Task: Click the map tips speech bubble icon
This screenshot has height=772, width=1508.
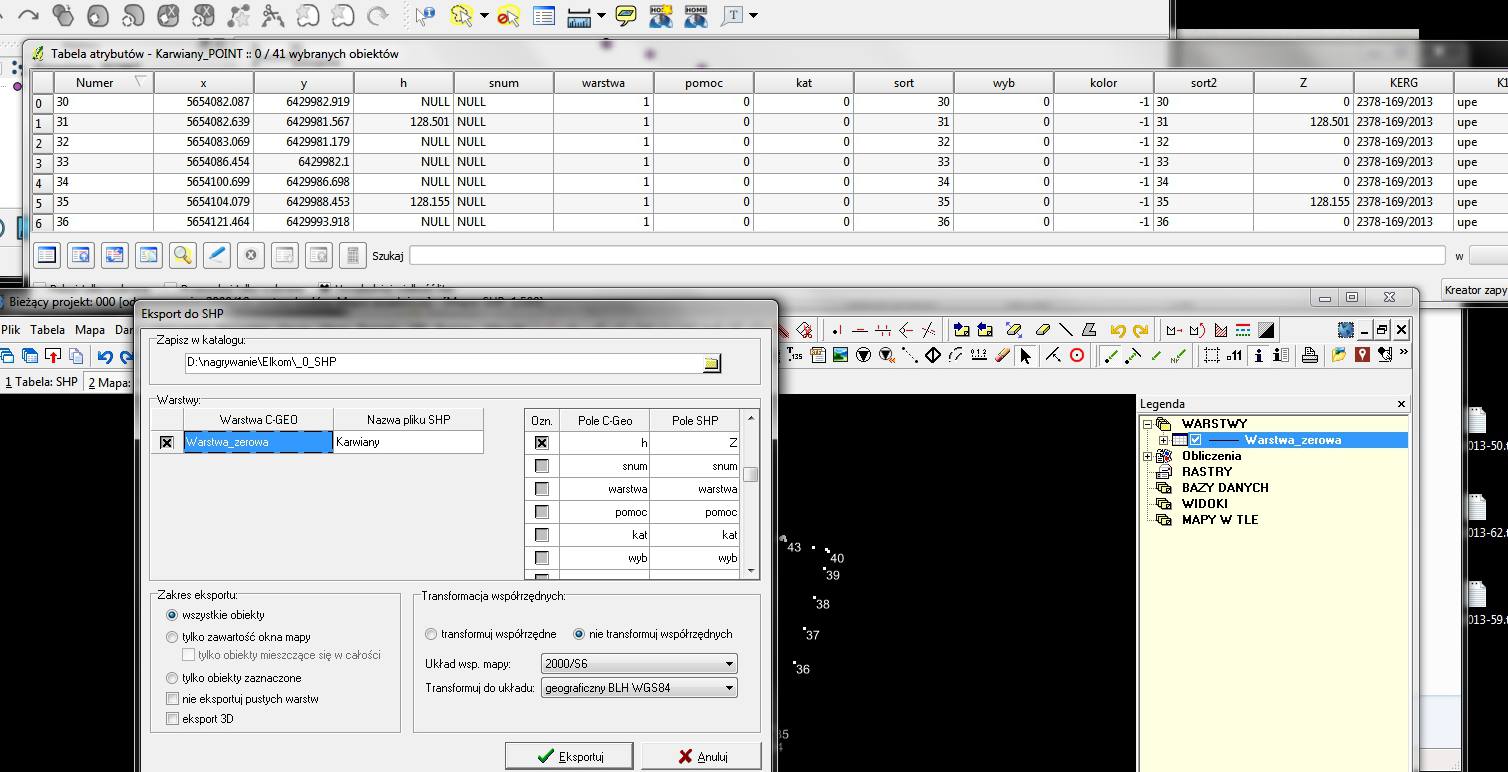Action: (x=626, y=15)
